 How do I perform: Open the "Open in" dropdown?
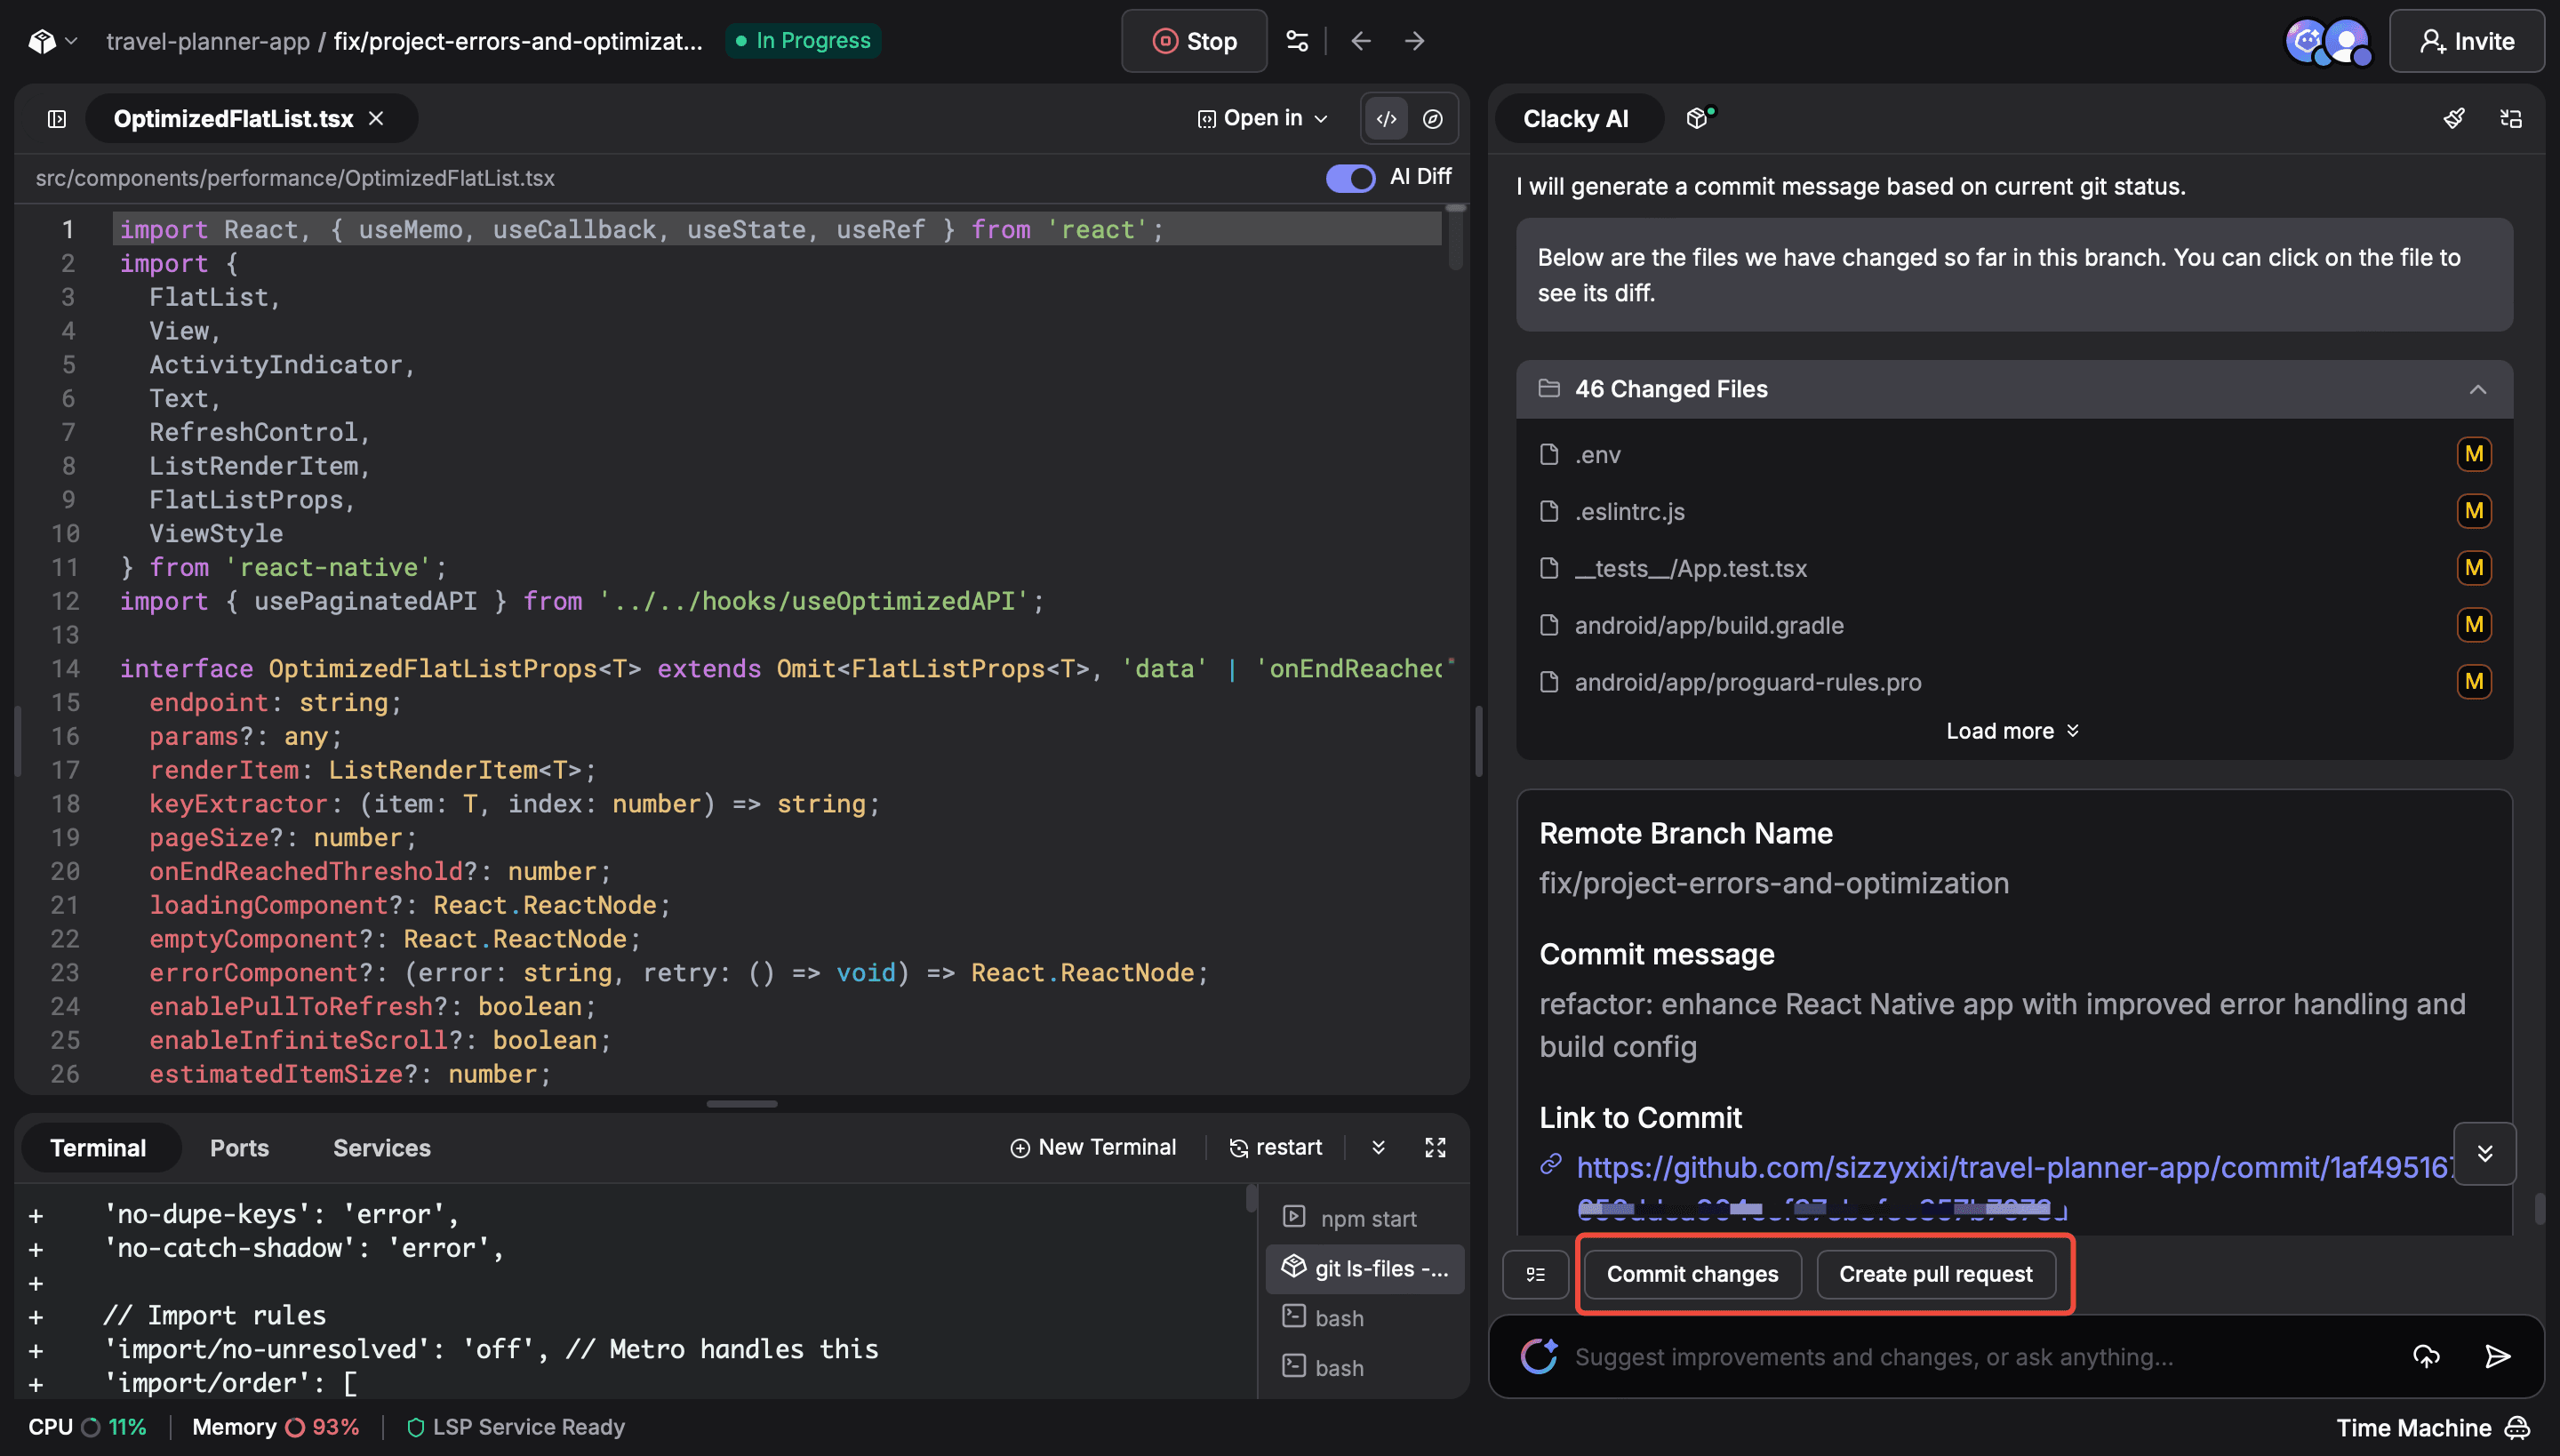pyautogui.click(x=1262, y=118)
